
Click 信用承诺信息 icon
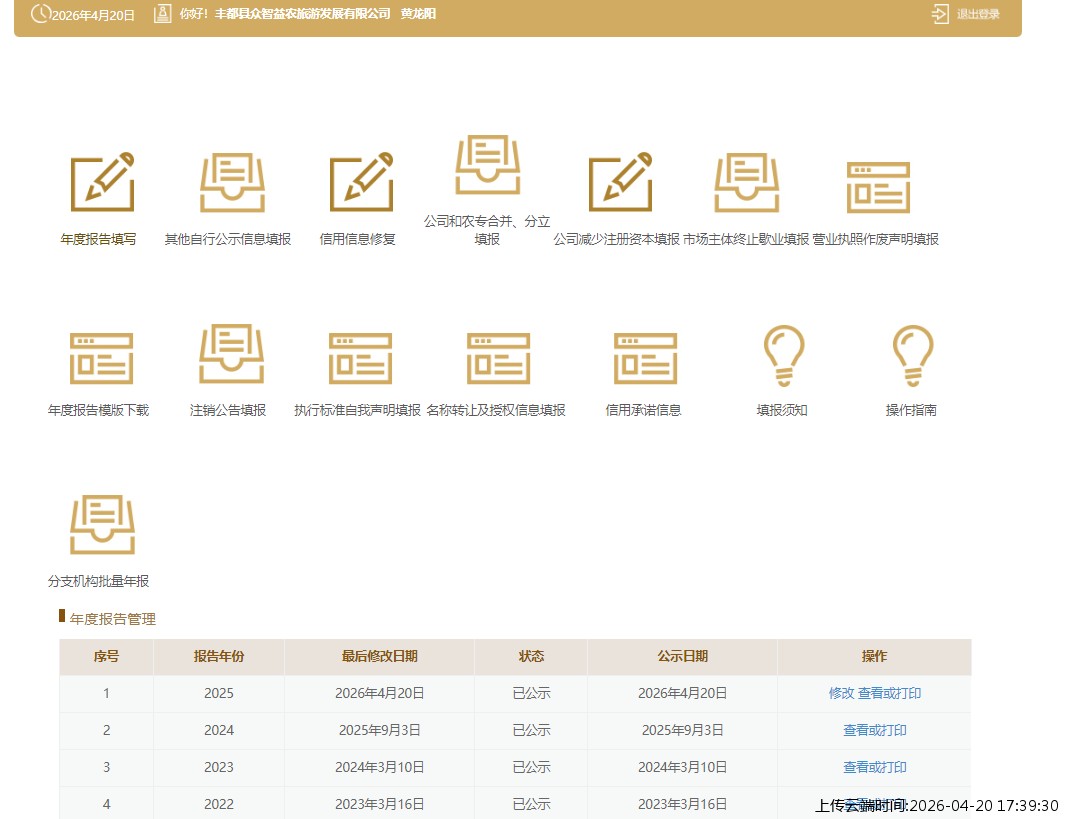[x=645, y=357]
